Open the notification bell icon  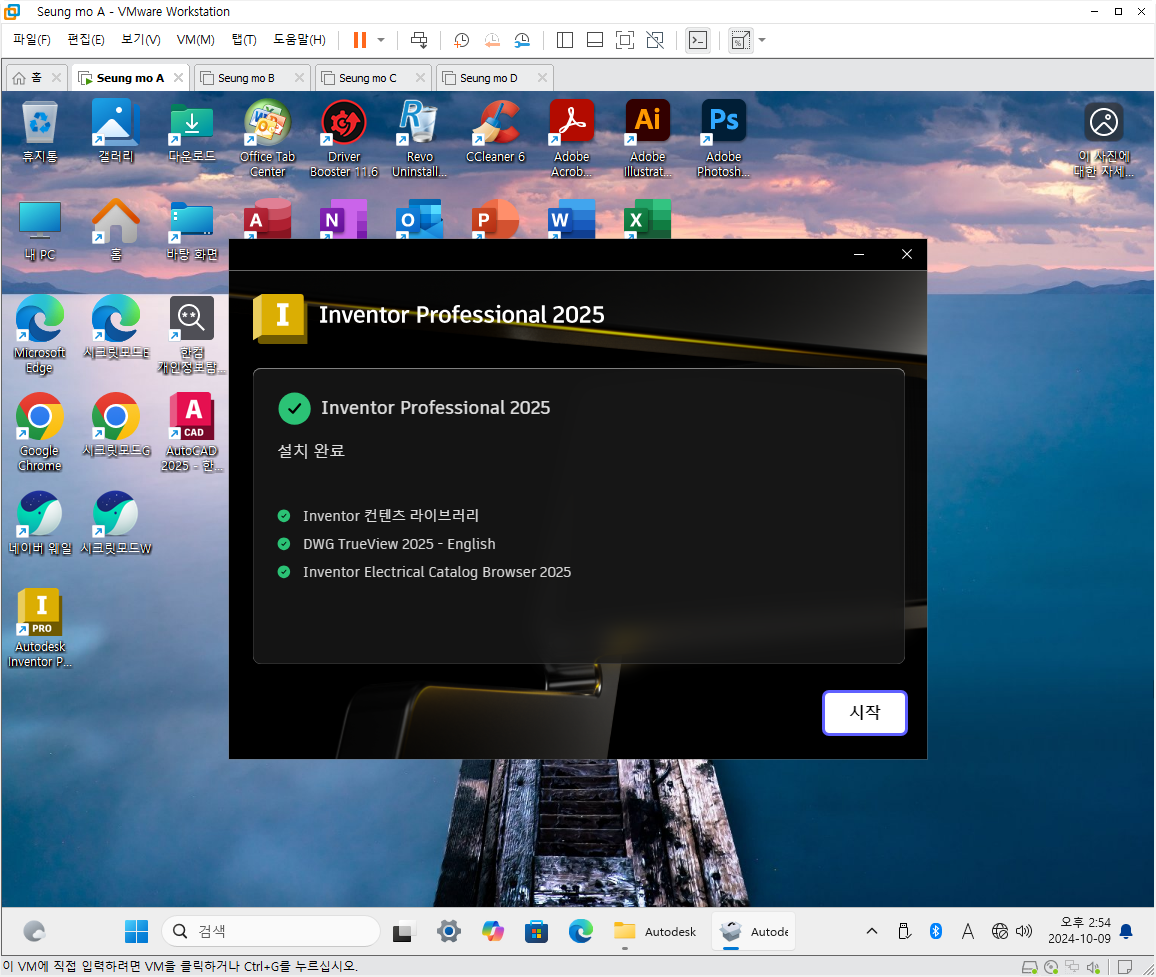pyautogui.click(x=1126, y=931)
